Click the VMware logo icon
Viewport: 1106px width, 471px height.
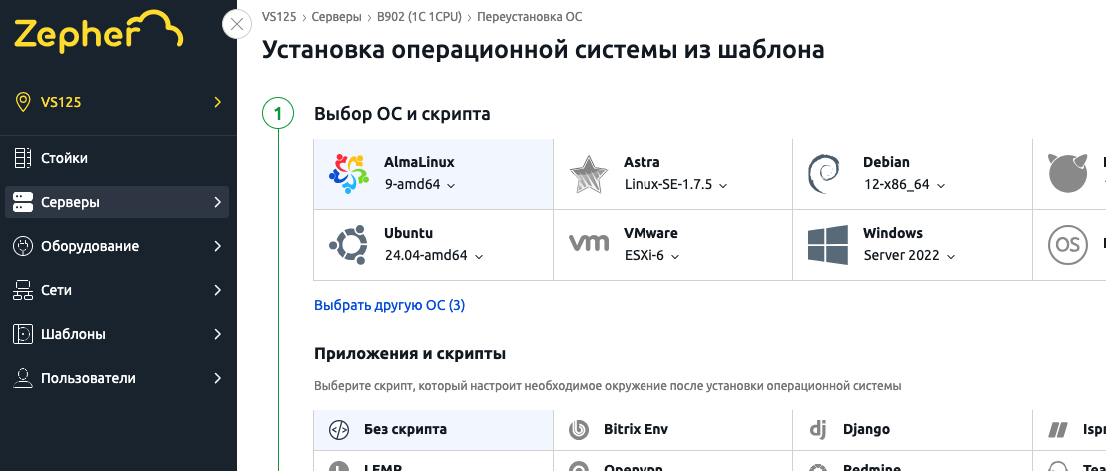point(588,243)
